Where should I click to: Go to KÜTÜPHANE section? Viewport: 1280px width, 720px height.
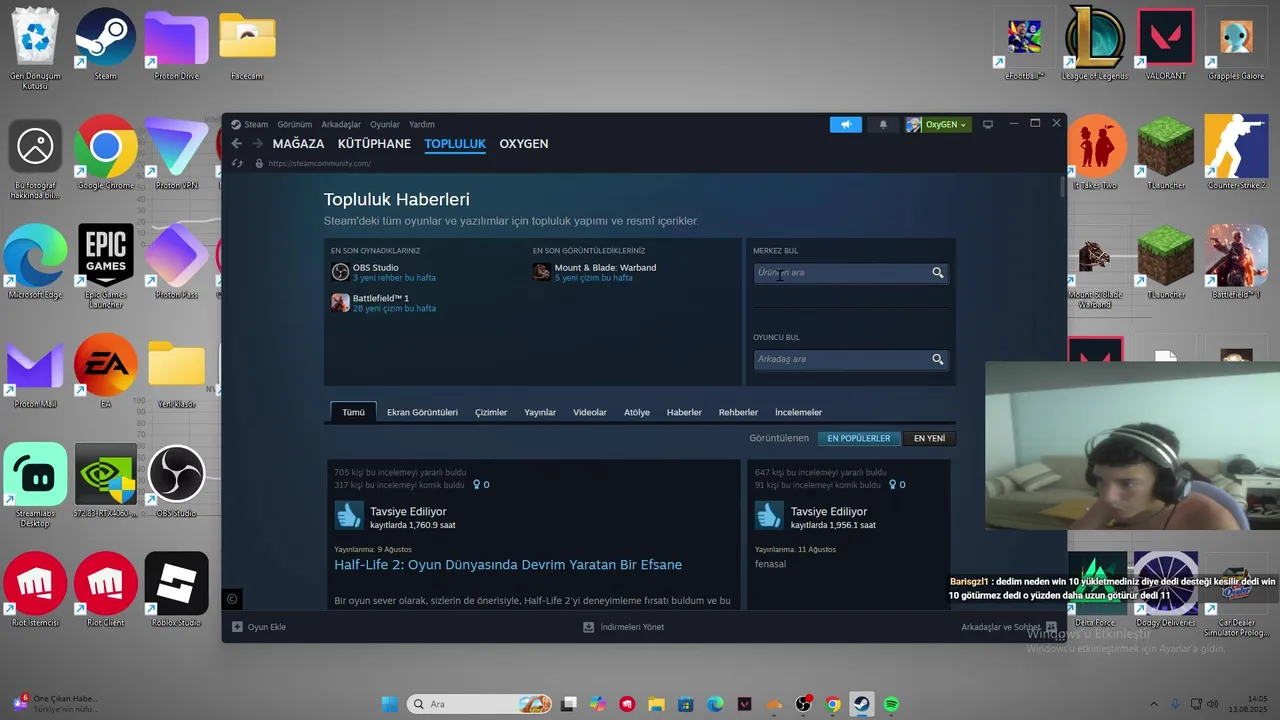click(x=374, y=144)
